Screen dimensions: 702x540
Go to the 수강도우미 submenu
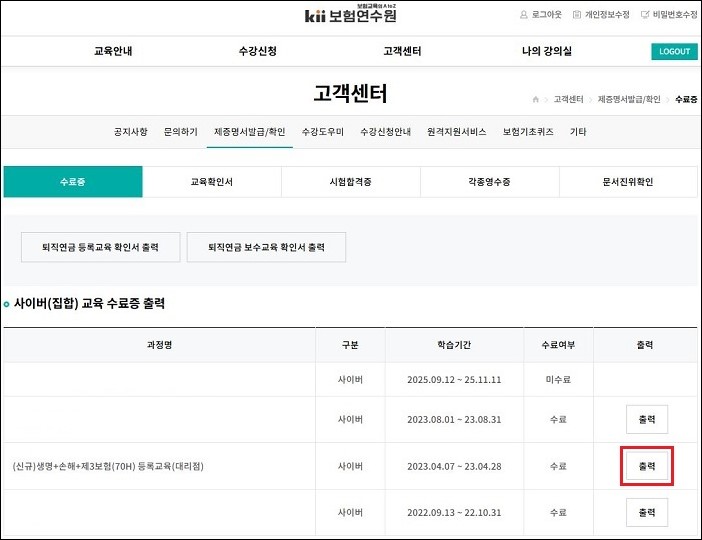point(323,132)
